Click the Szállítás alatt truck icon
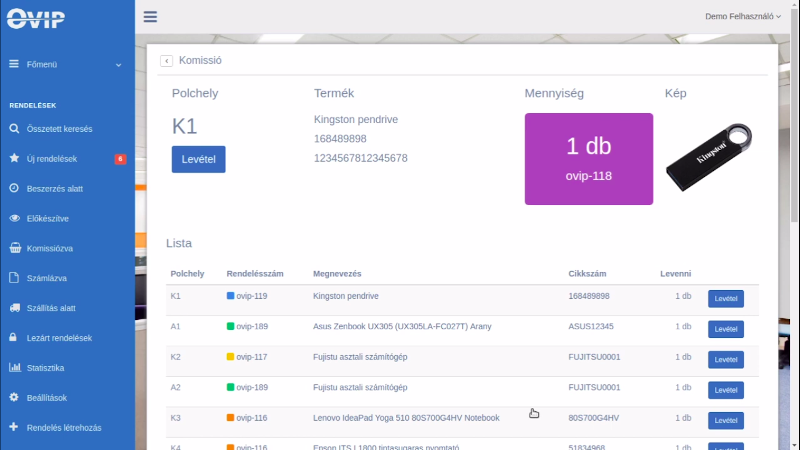 [15, 308]
